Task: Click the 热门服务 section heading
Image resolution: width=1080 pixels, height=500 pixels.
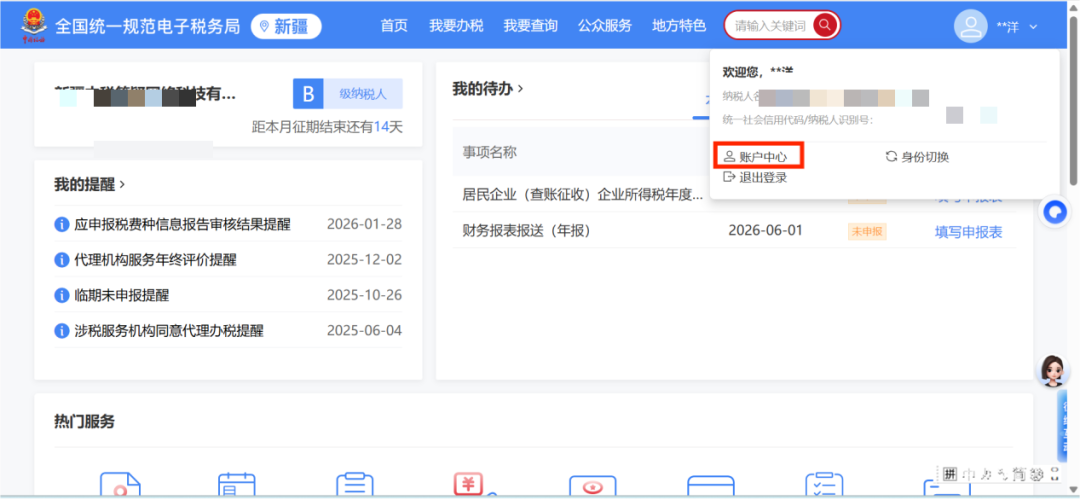Action: 84,422
